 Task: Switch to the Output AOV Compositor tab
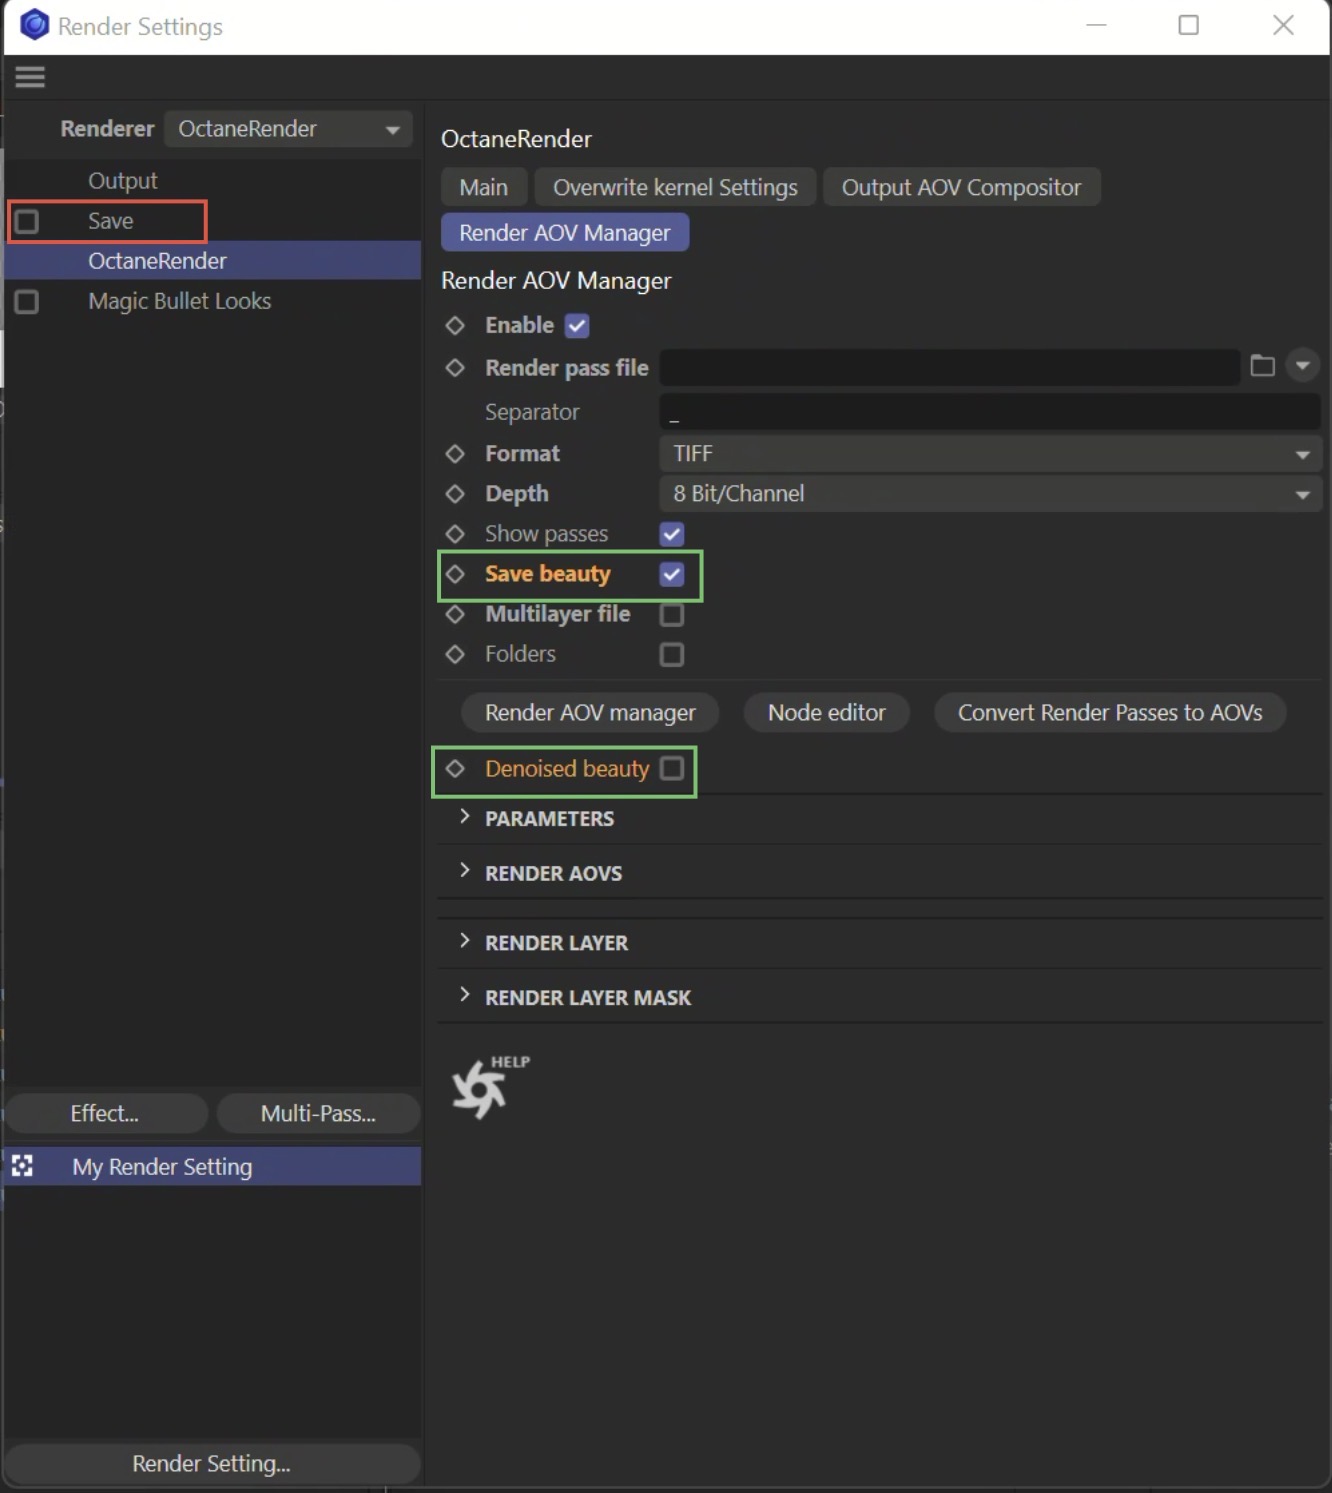pos(961,187)
